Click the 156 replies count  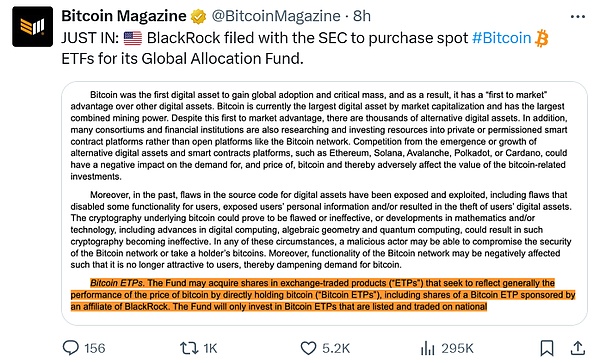[x=95, y=348]
